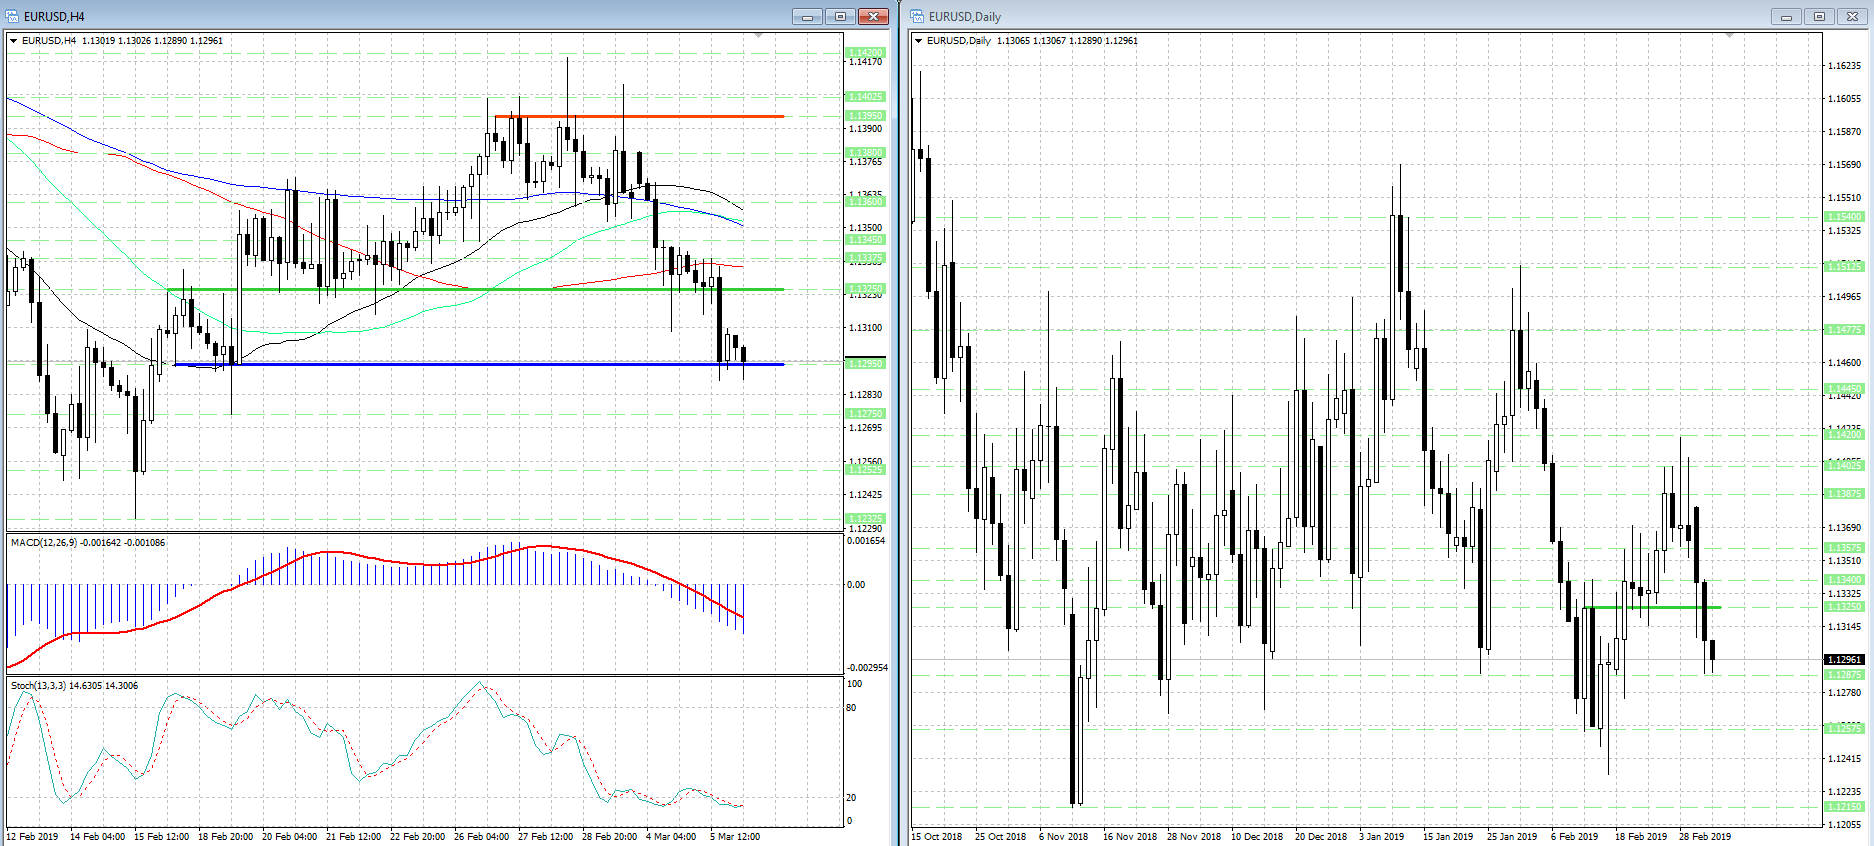Click the 1.12875 price label on Daily chart
Screen dimensions: 1874x846
pos(1845,675)
